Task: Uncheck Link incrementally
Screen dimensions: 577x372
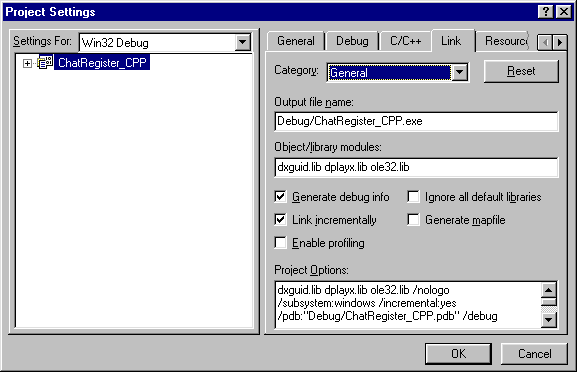Action: (x=280, y=220)
